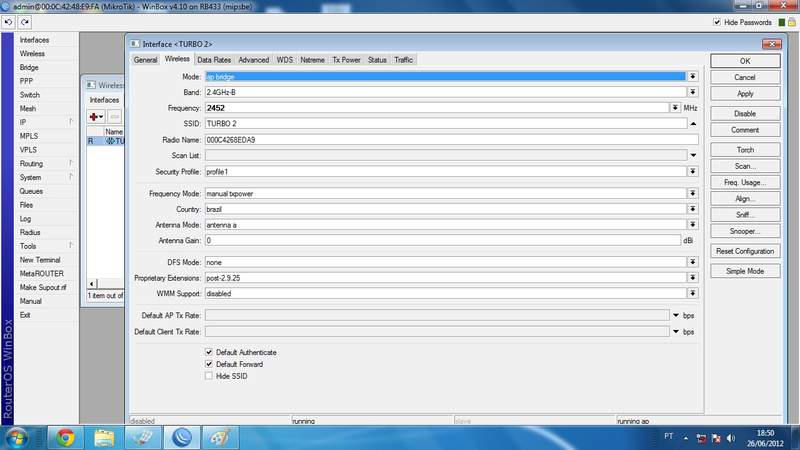Screen dimensions: 800x450
Task: Switch to the Traffic tab
Action: pyautogui.click(x=404, y=60)
